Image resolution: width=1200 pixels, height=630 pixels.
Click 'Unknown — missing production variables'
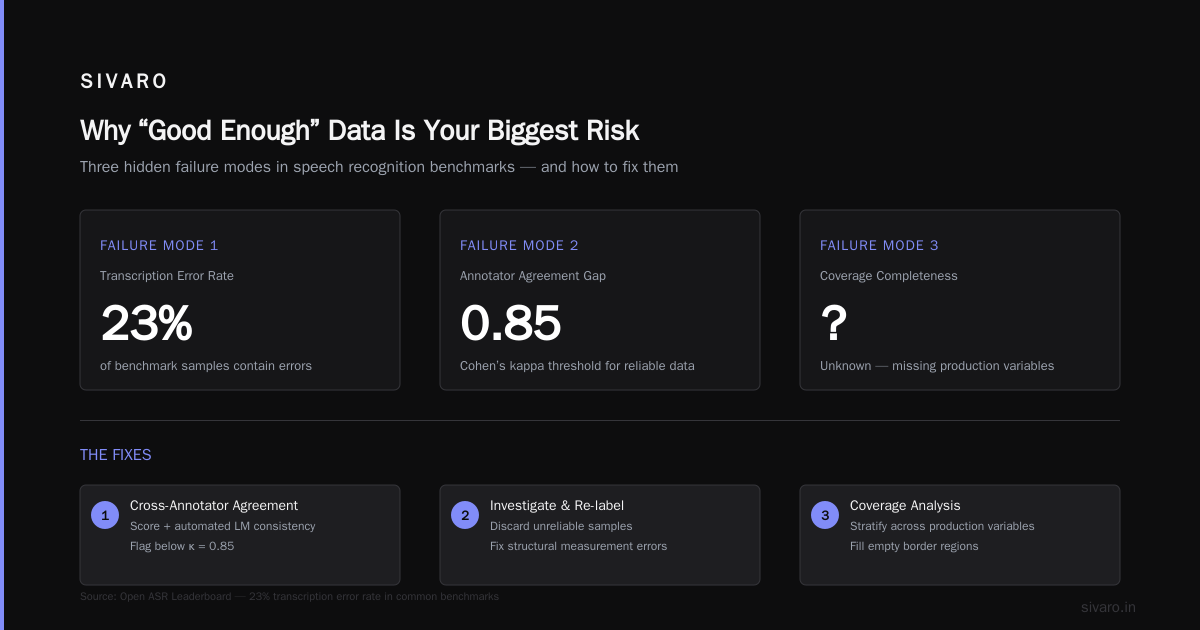[x=937, y=366]
